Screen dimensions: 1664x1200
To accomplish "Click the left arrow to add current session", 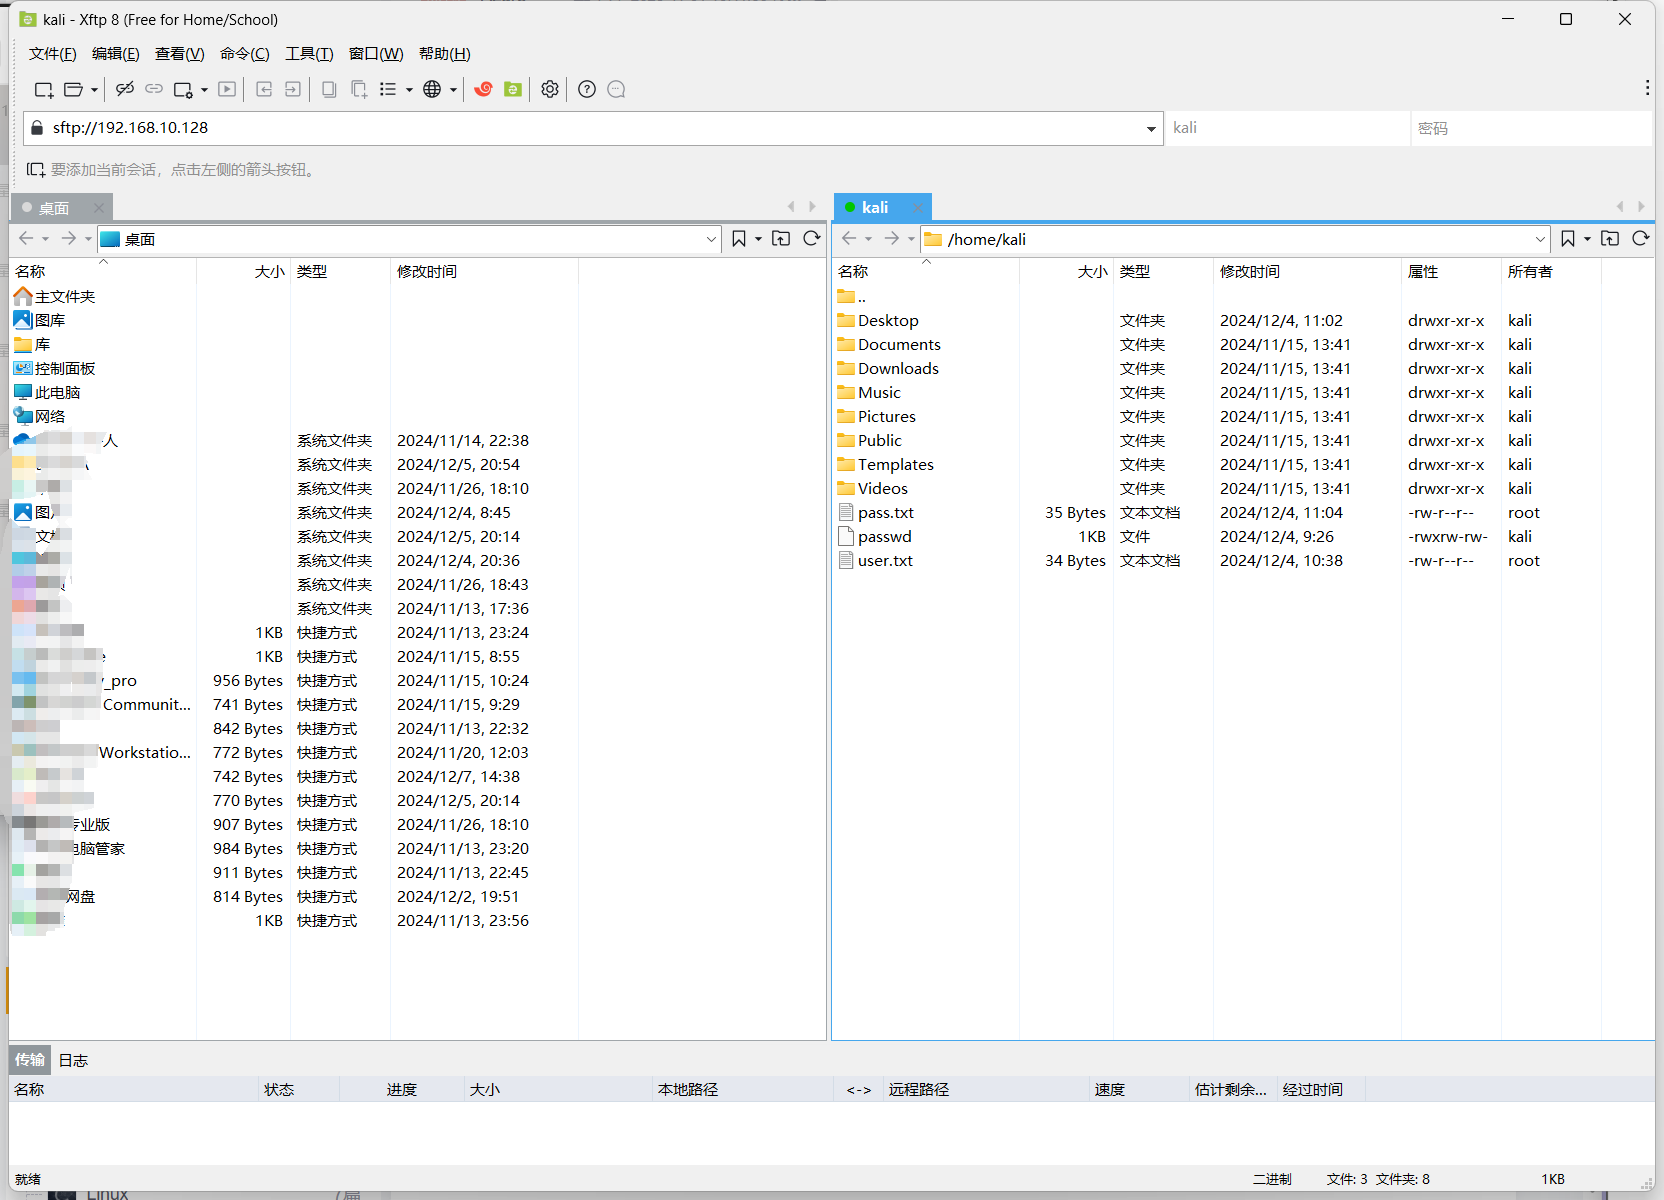I will pyautogui.click(x=36, y=169).
